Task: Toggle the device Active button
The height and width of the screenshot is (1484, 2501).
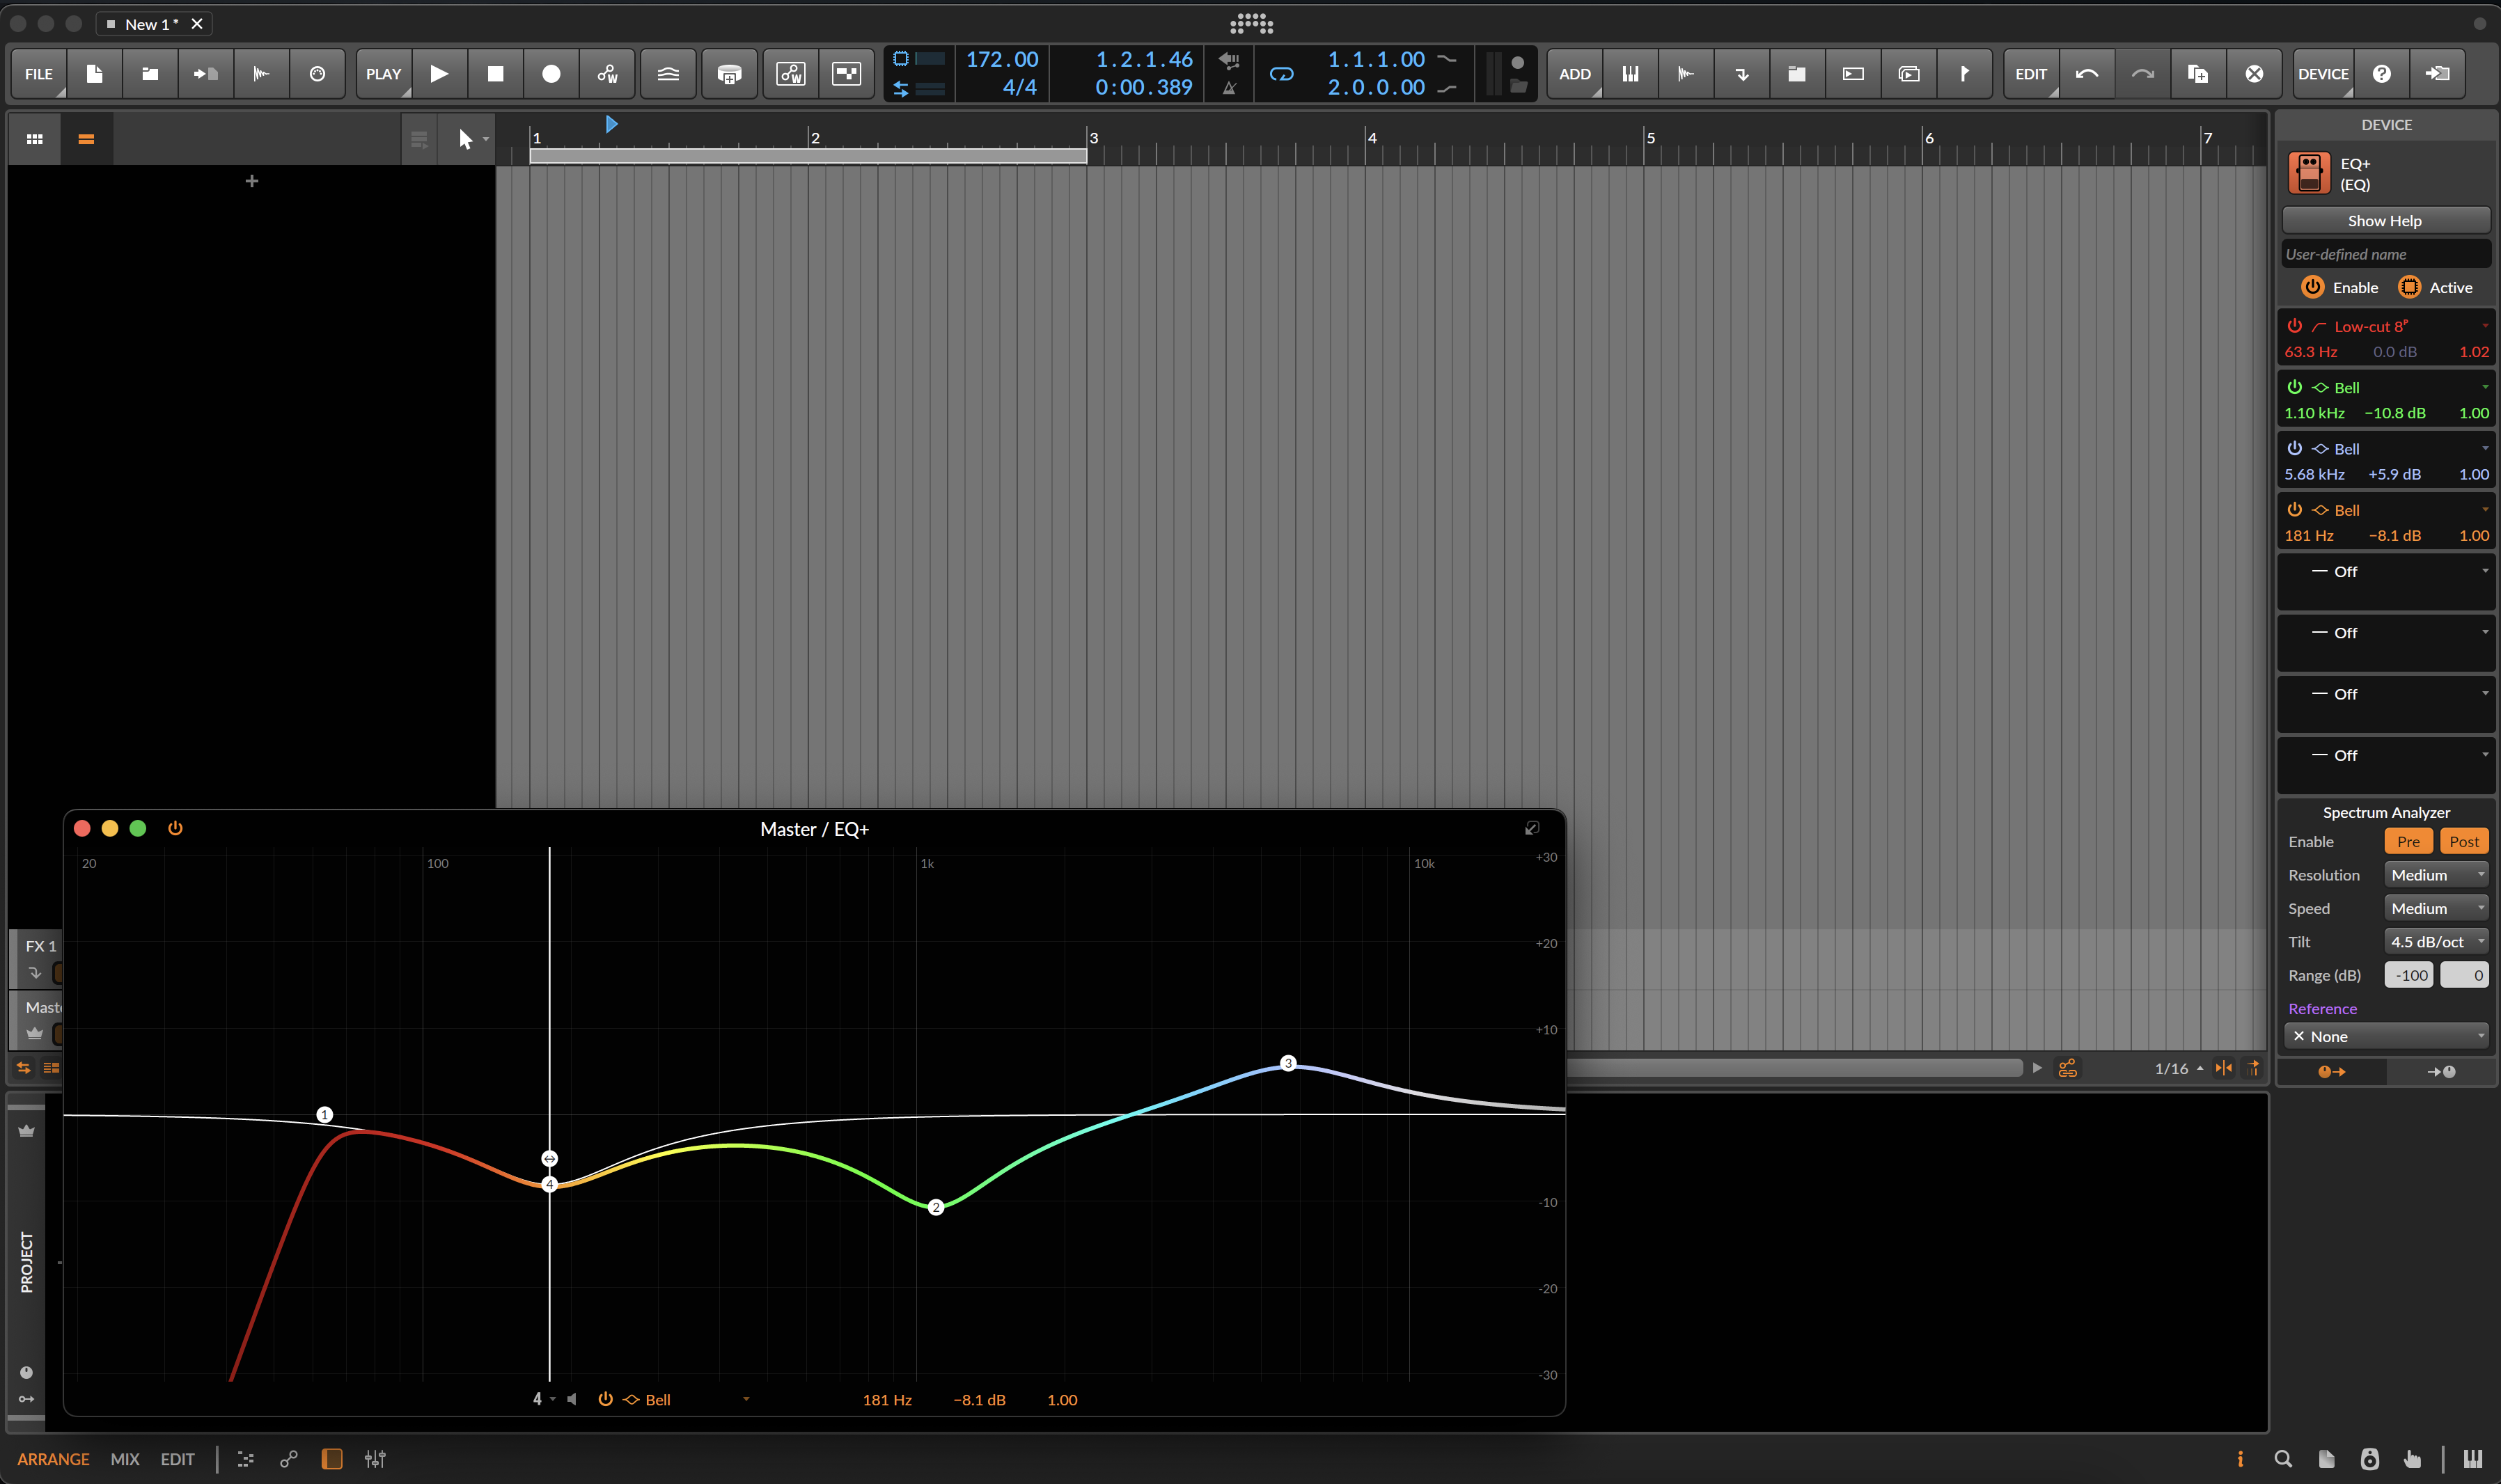Action: tap(2409, 287)
